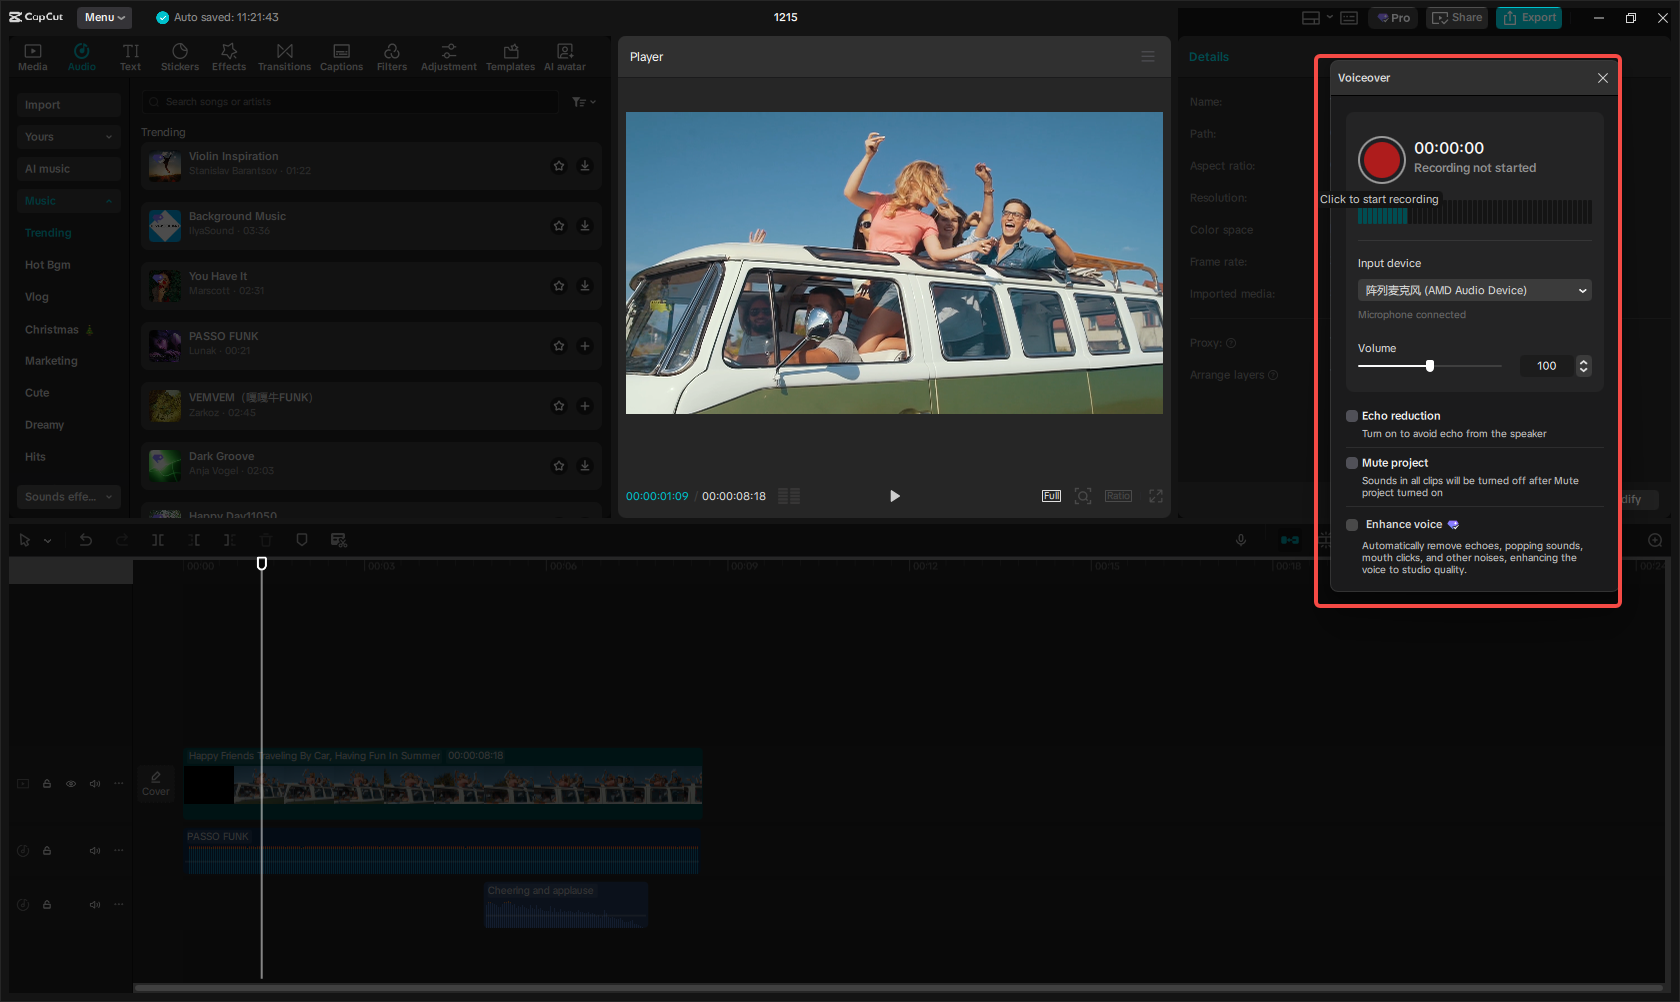Click the Import button
The height and width of the screenshot is (1002, 1680).
pos(68,105)
